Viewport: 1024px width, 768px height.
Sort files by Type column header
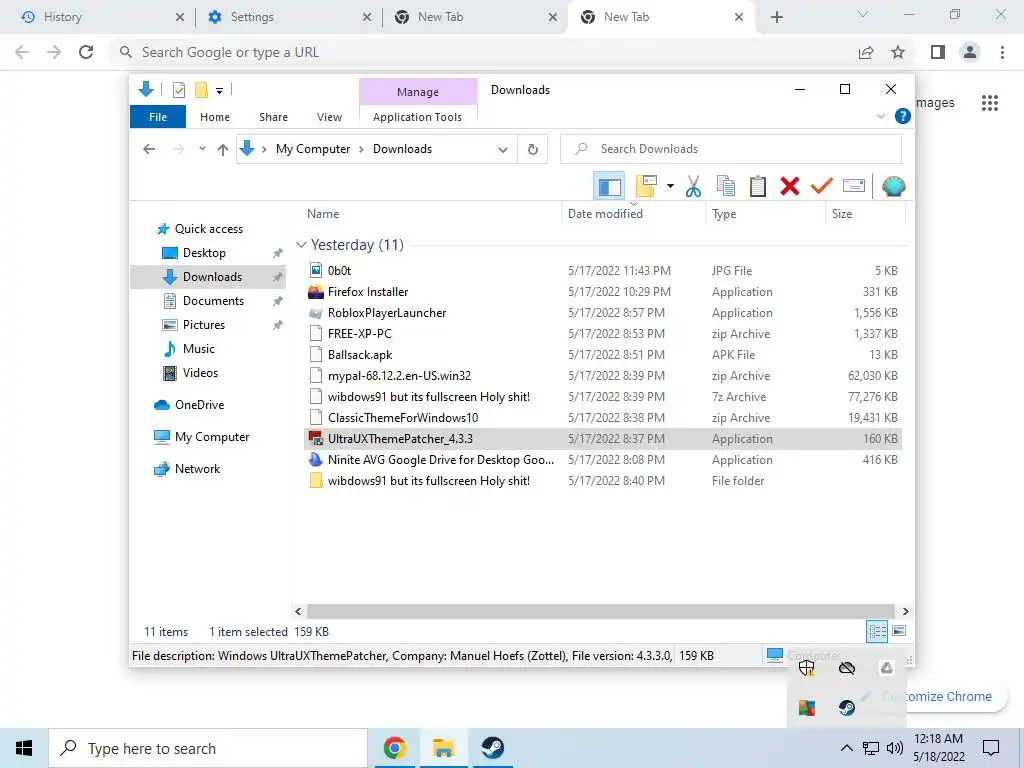point(724,214)
